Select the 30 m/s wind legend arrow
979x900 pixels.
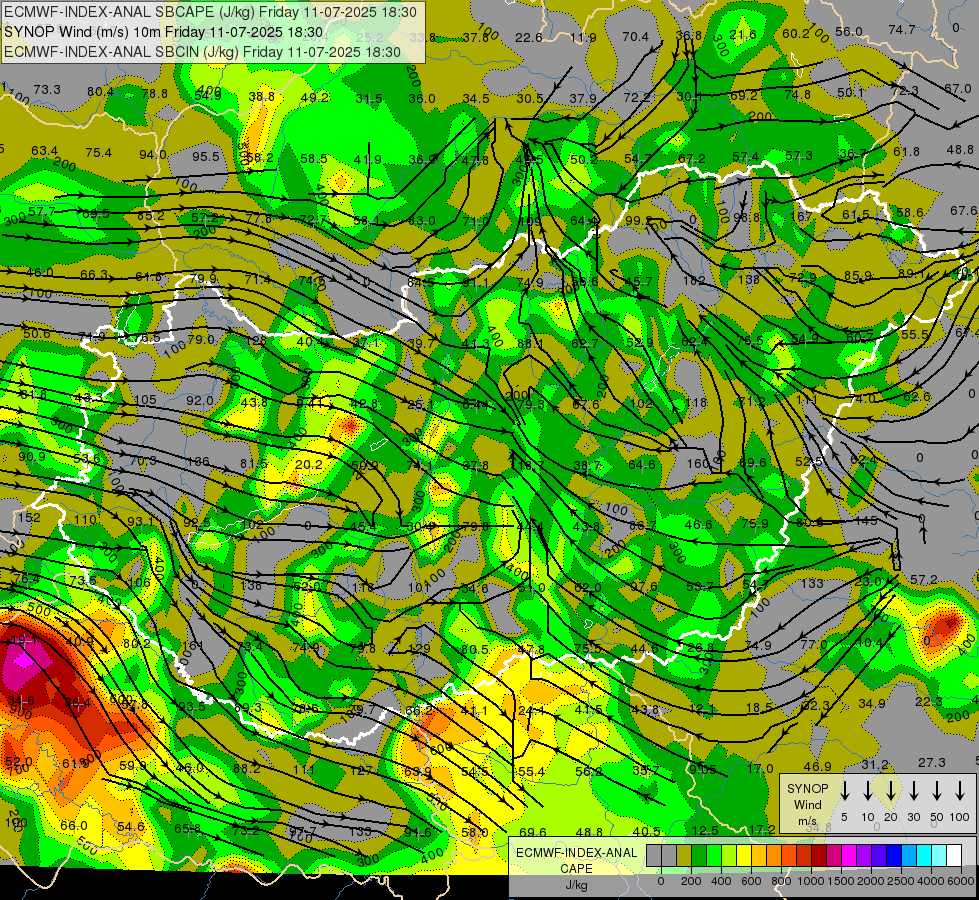(913, 791)
